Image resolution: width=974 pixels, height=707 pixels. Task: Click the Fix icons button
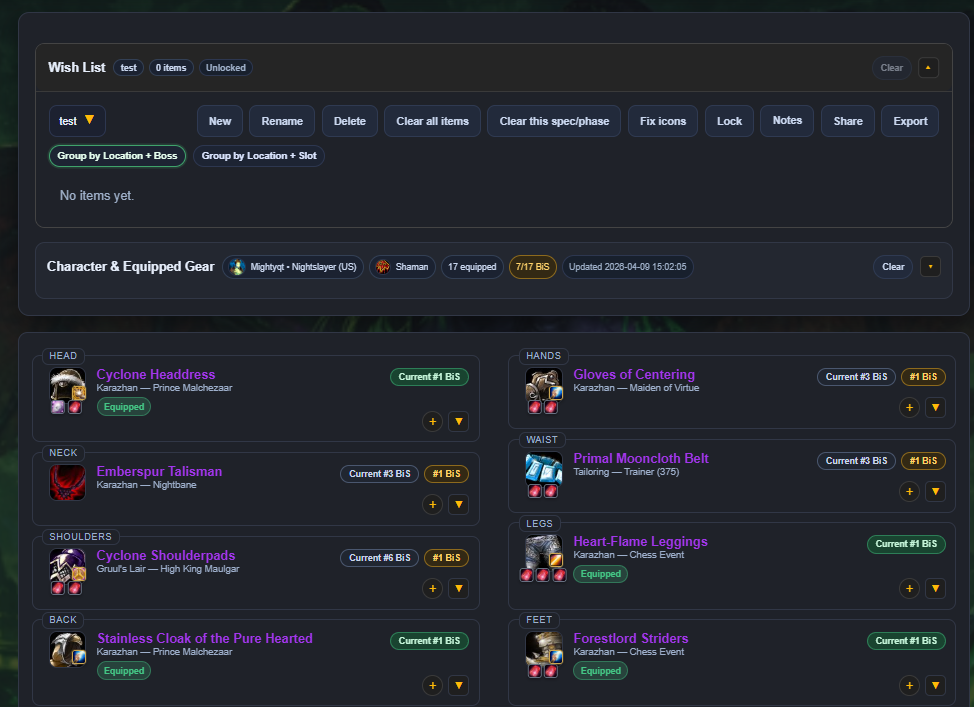(662, 120)
